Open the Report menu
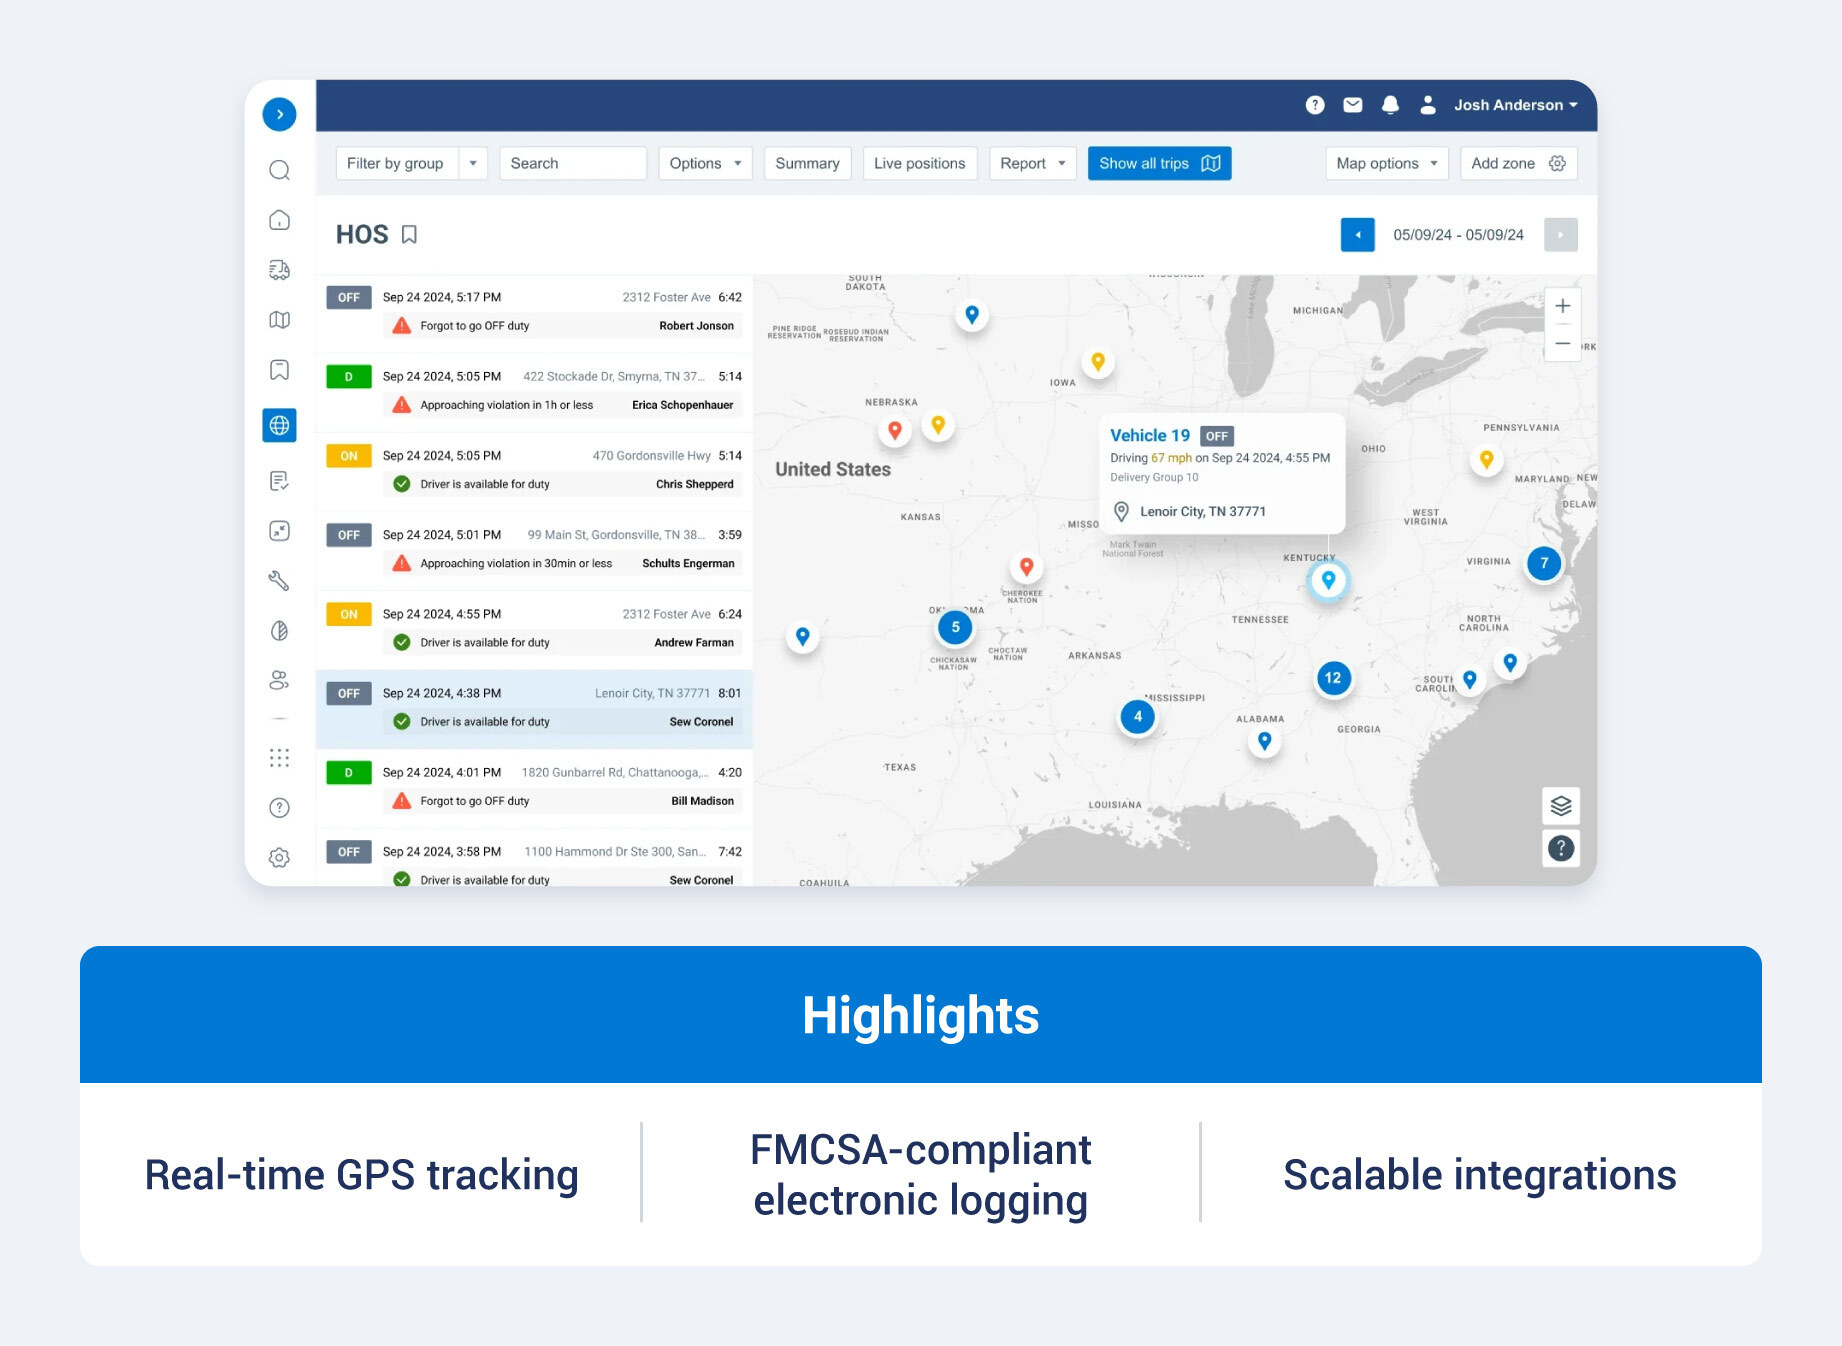The width and height of the screenshot is (1842, 1346). click(x=1032, y=163)
